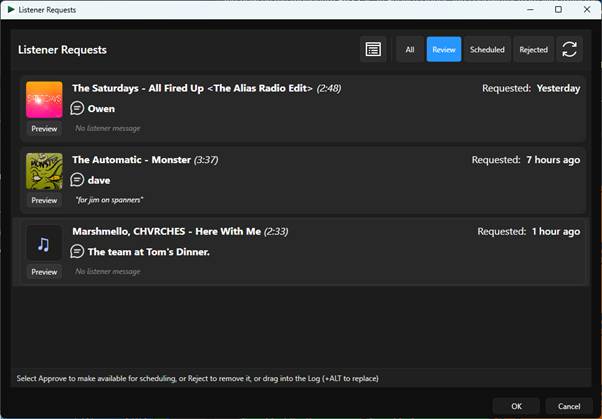
Task: Click the Requested: Yesterday timestamp
Action: click(531, 88)
